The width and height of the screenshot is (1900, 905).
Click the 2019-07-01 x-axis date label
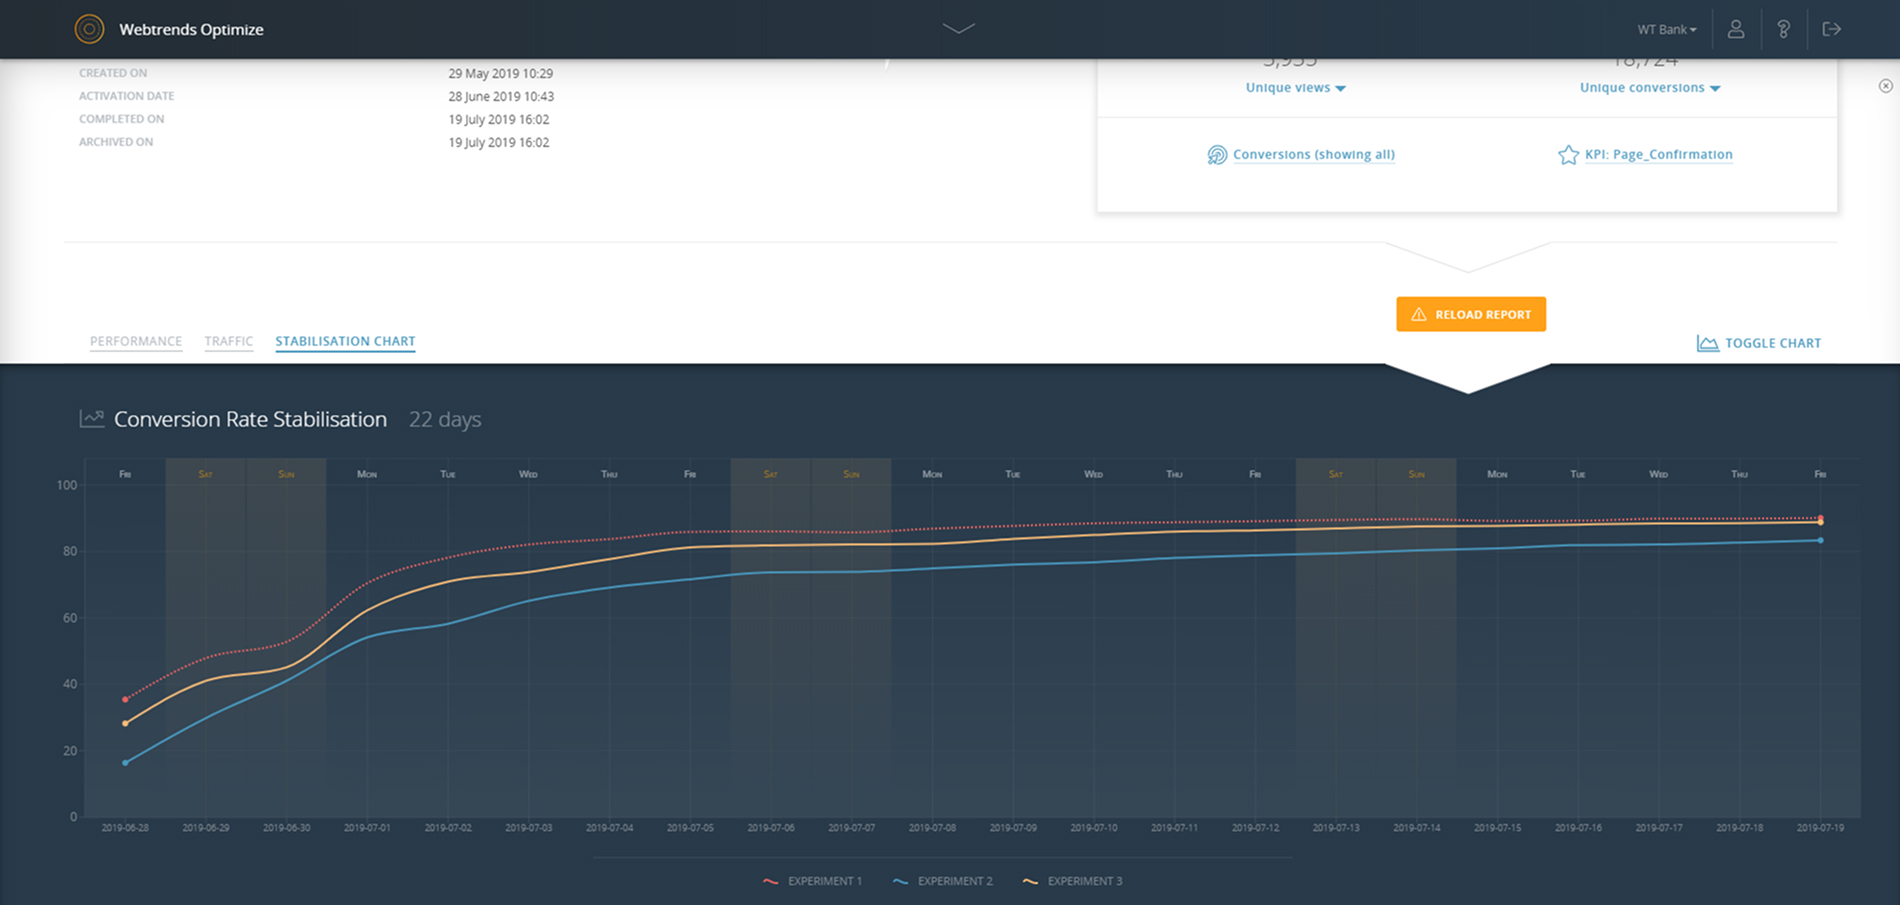367,828
